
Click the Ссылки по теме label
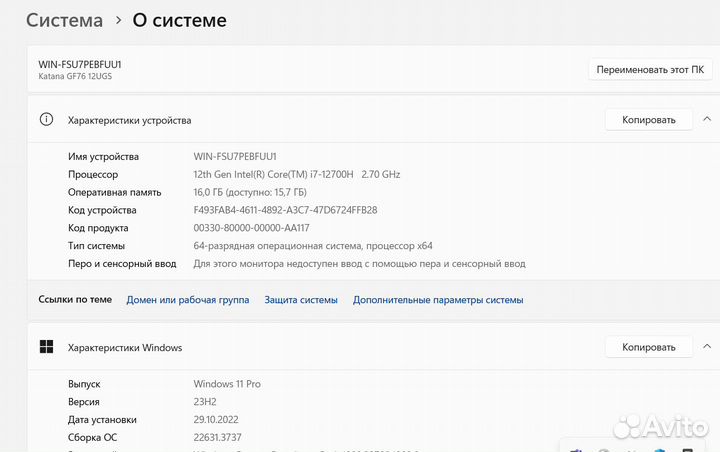[75, 299]
